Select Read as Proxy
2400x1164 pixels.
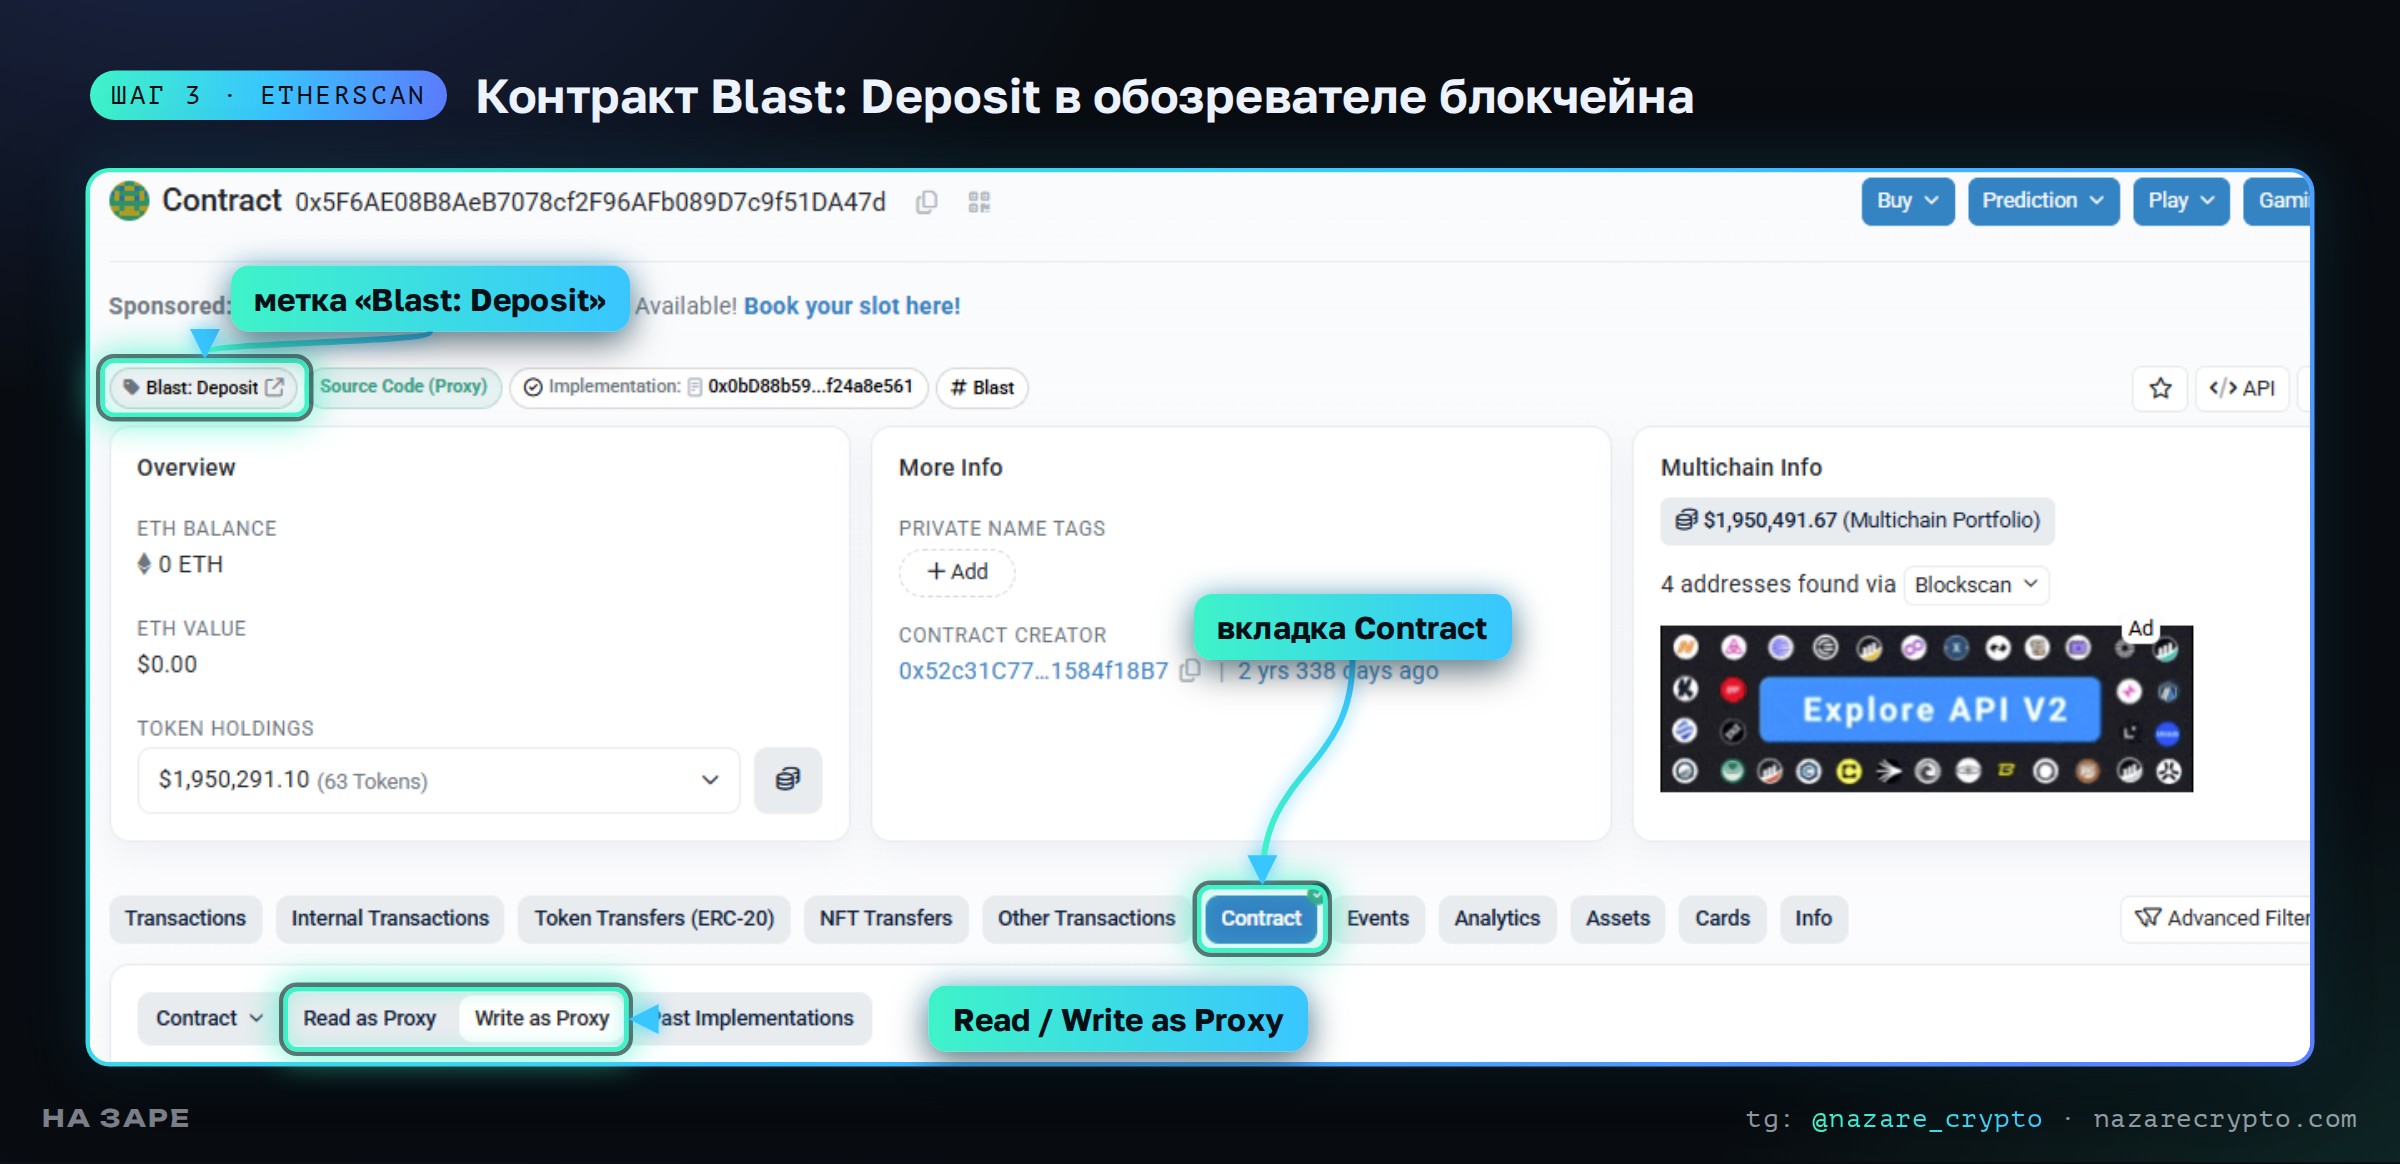(370, 1018)
